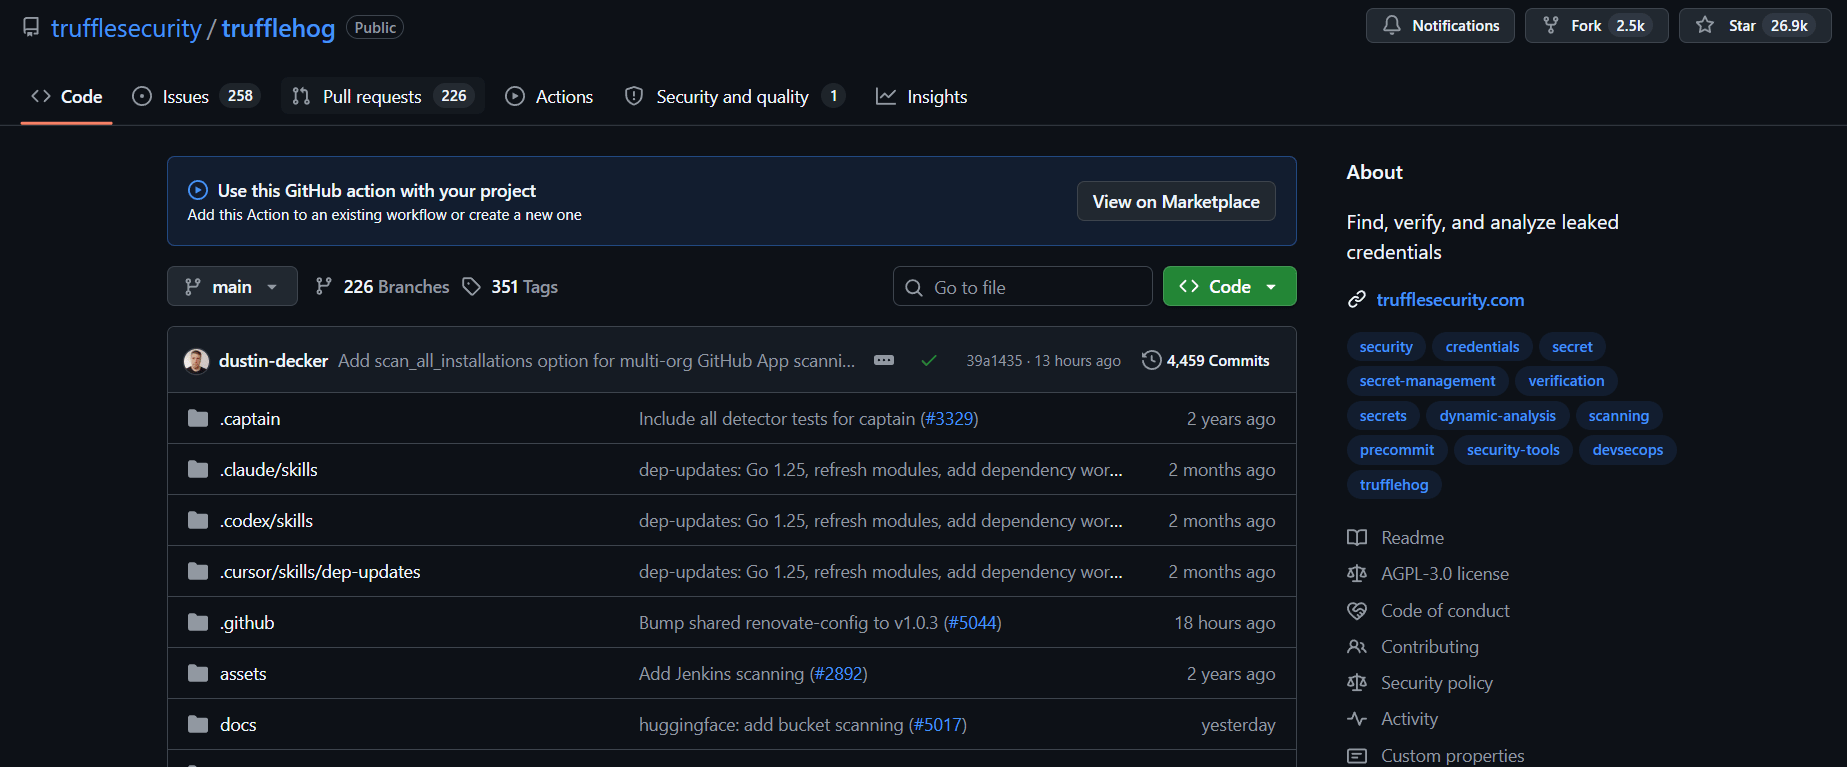Fork the repository with the Fork button
The width and height of the screenshot is (1847, 767).
(x=1596, y=26)
